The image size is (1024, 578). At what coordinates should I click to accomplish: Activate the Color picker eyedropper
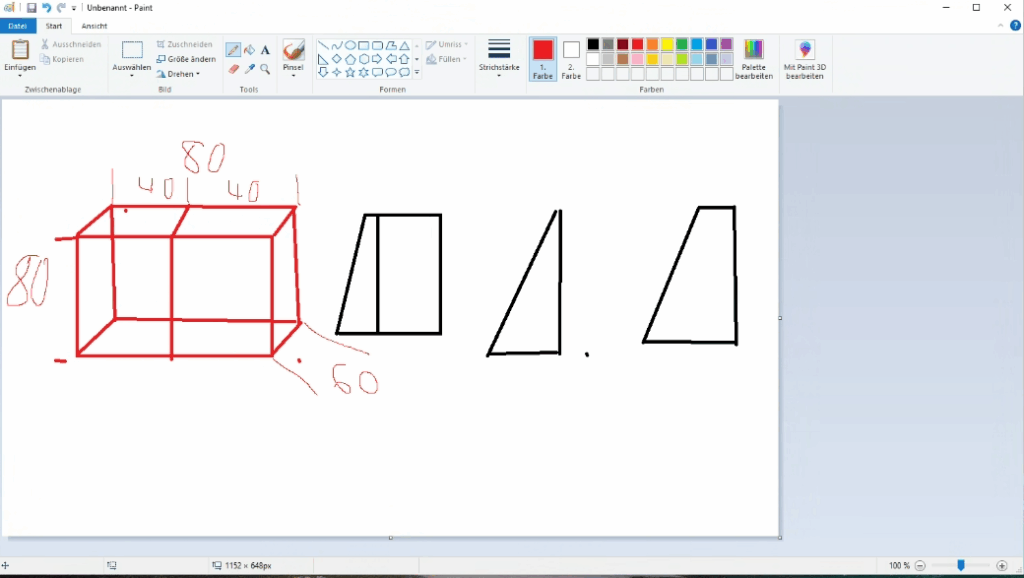249,70
